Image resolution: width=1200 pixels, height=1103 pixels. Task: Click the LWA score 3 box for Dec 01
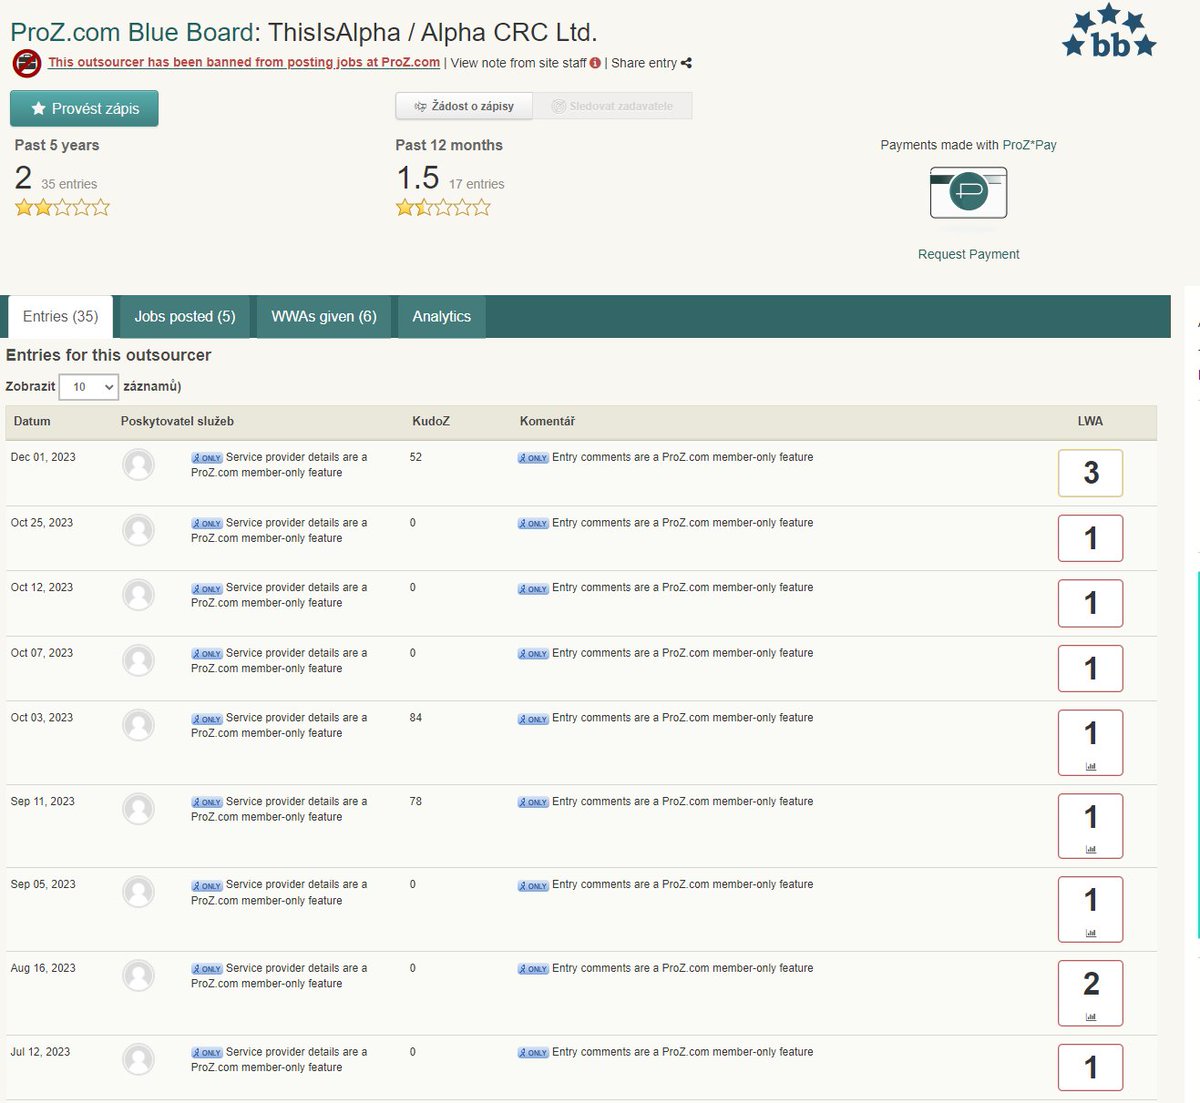click(1091, 473)
